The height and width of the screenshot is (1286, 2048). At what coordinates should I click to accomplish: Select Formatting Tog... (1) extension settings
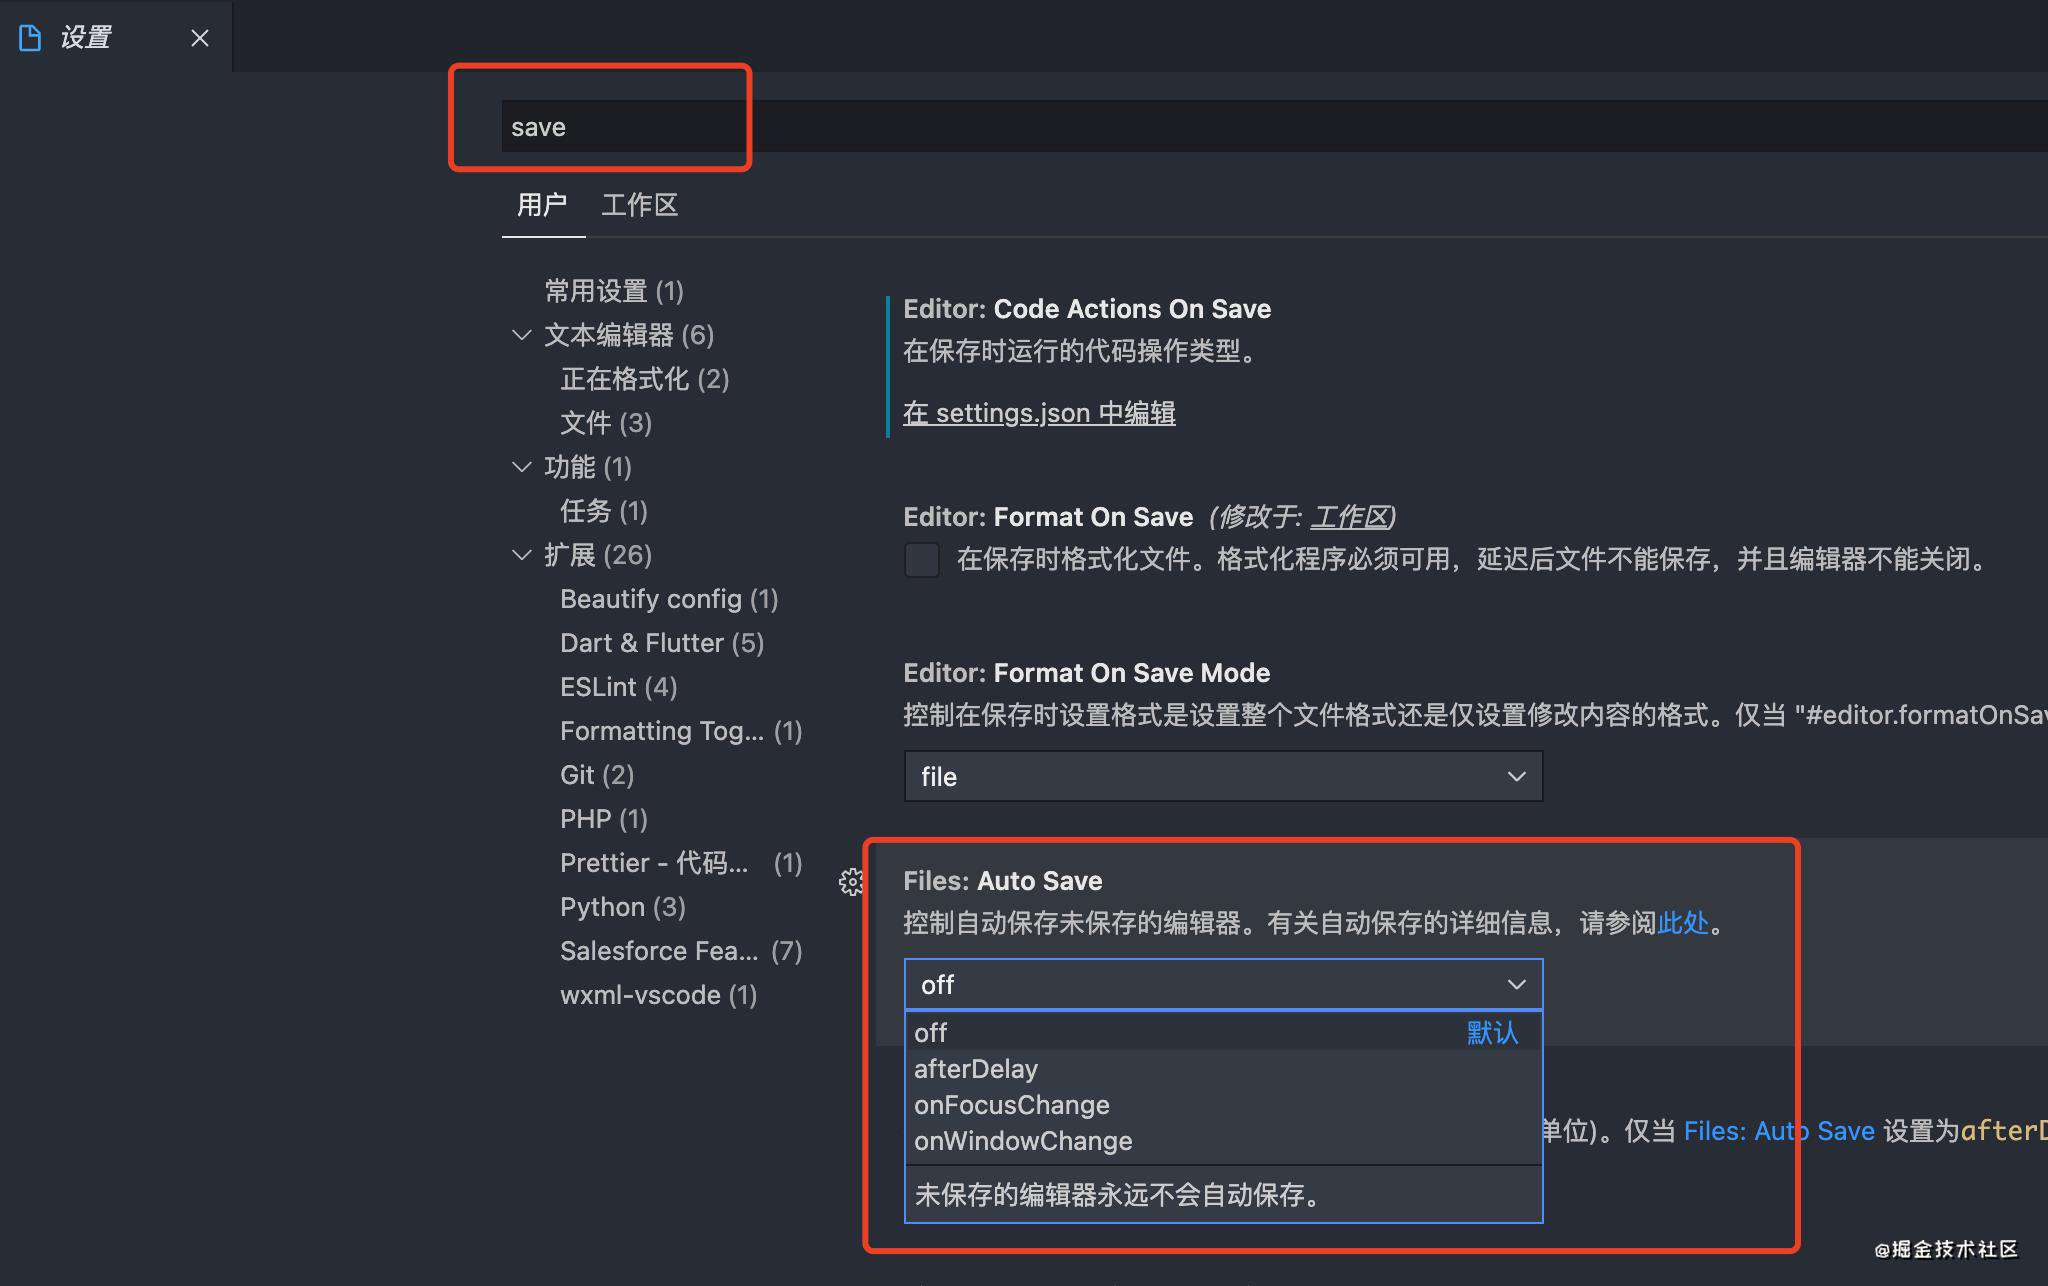(681, 731)
